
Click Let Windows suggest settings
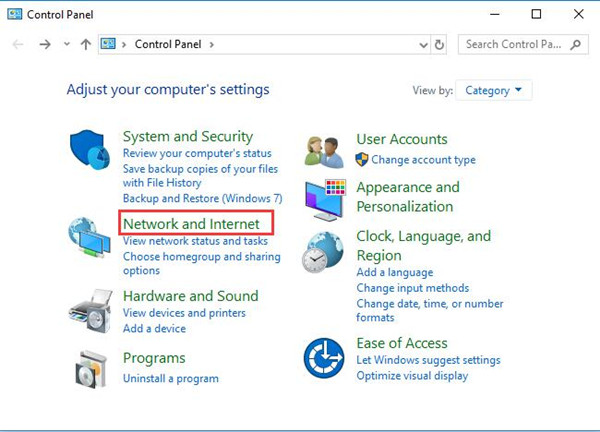428,360
